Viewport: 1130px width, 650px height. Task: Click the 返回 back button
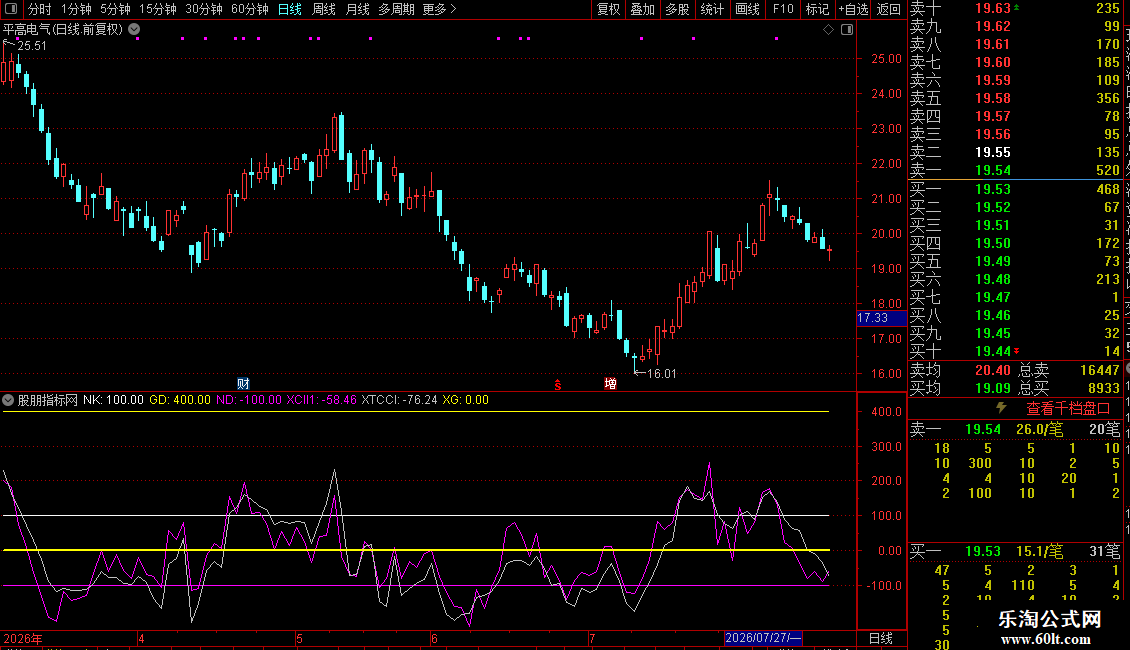pyautogui.click(x=889, y=9)
